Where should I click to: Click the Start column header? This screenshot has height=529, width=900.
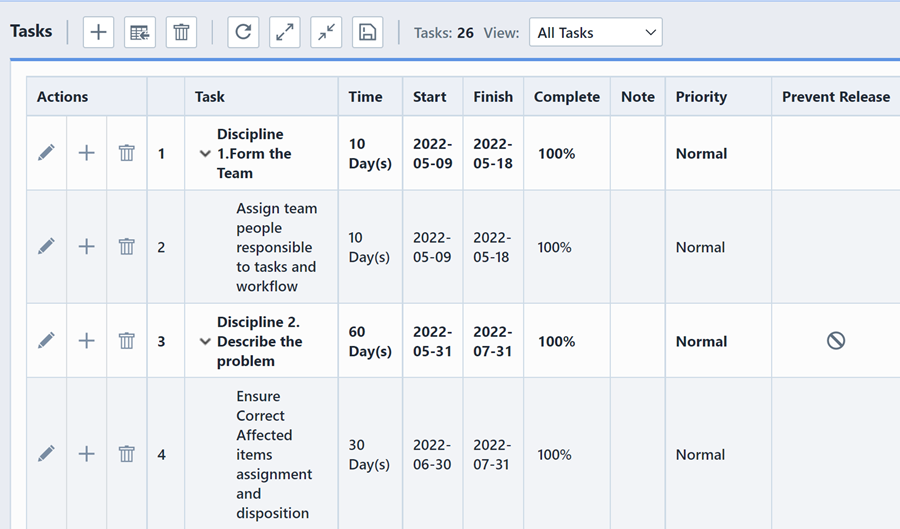point(429,97)
